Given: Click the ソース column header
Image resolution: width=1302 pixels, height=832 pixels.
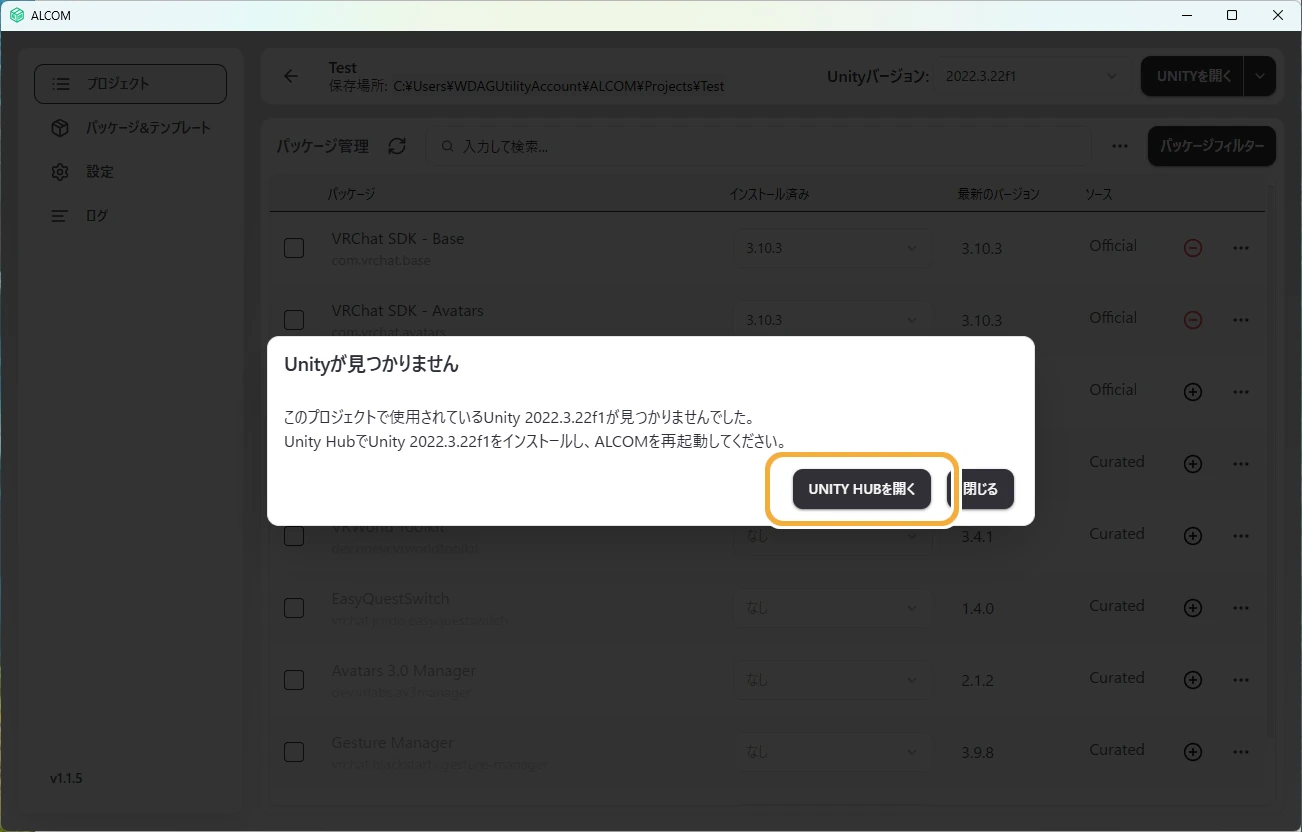Looking at the screenshot, I should tap(1098, 194).
